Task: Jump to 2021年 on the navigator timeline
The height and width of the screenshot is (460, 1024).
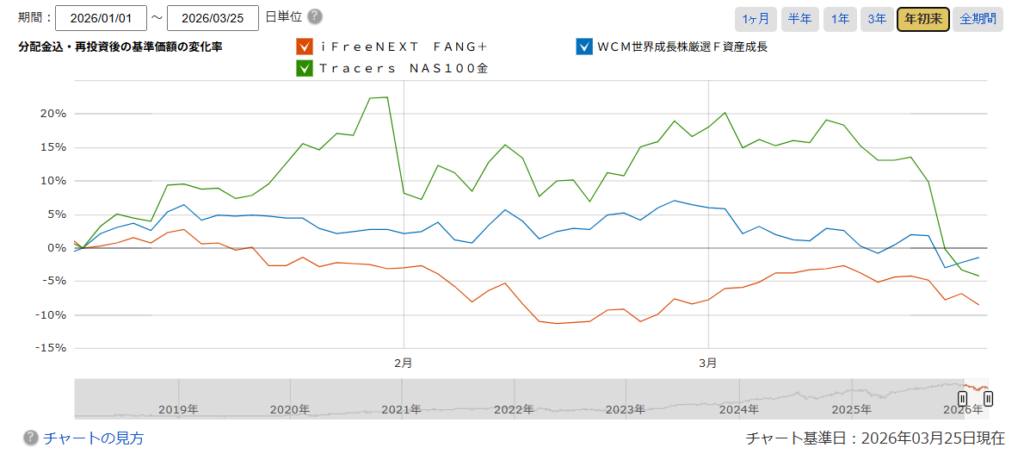Action: click(400, 409)
